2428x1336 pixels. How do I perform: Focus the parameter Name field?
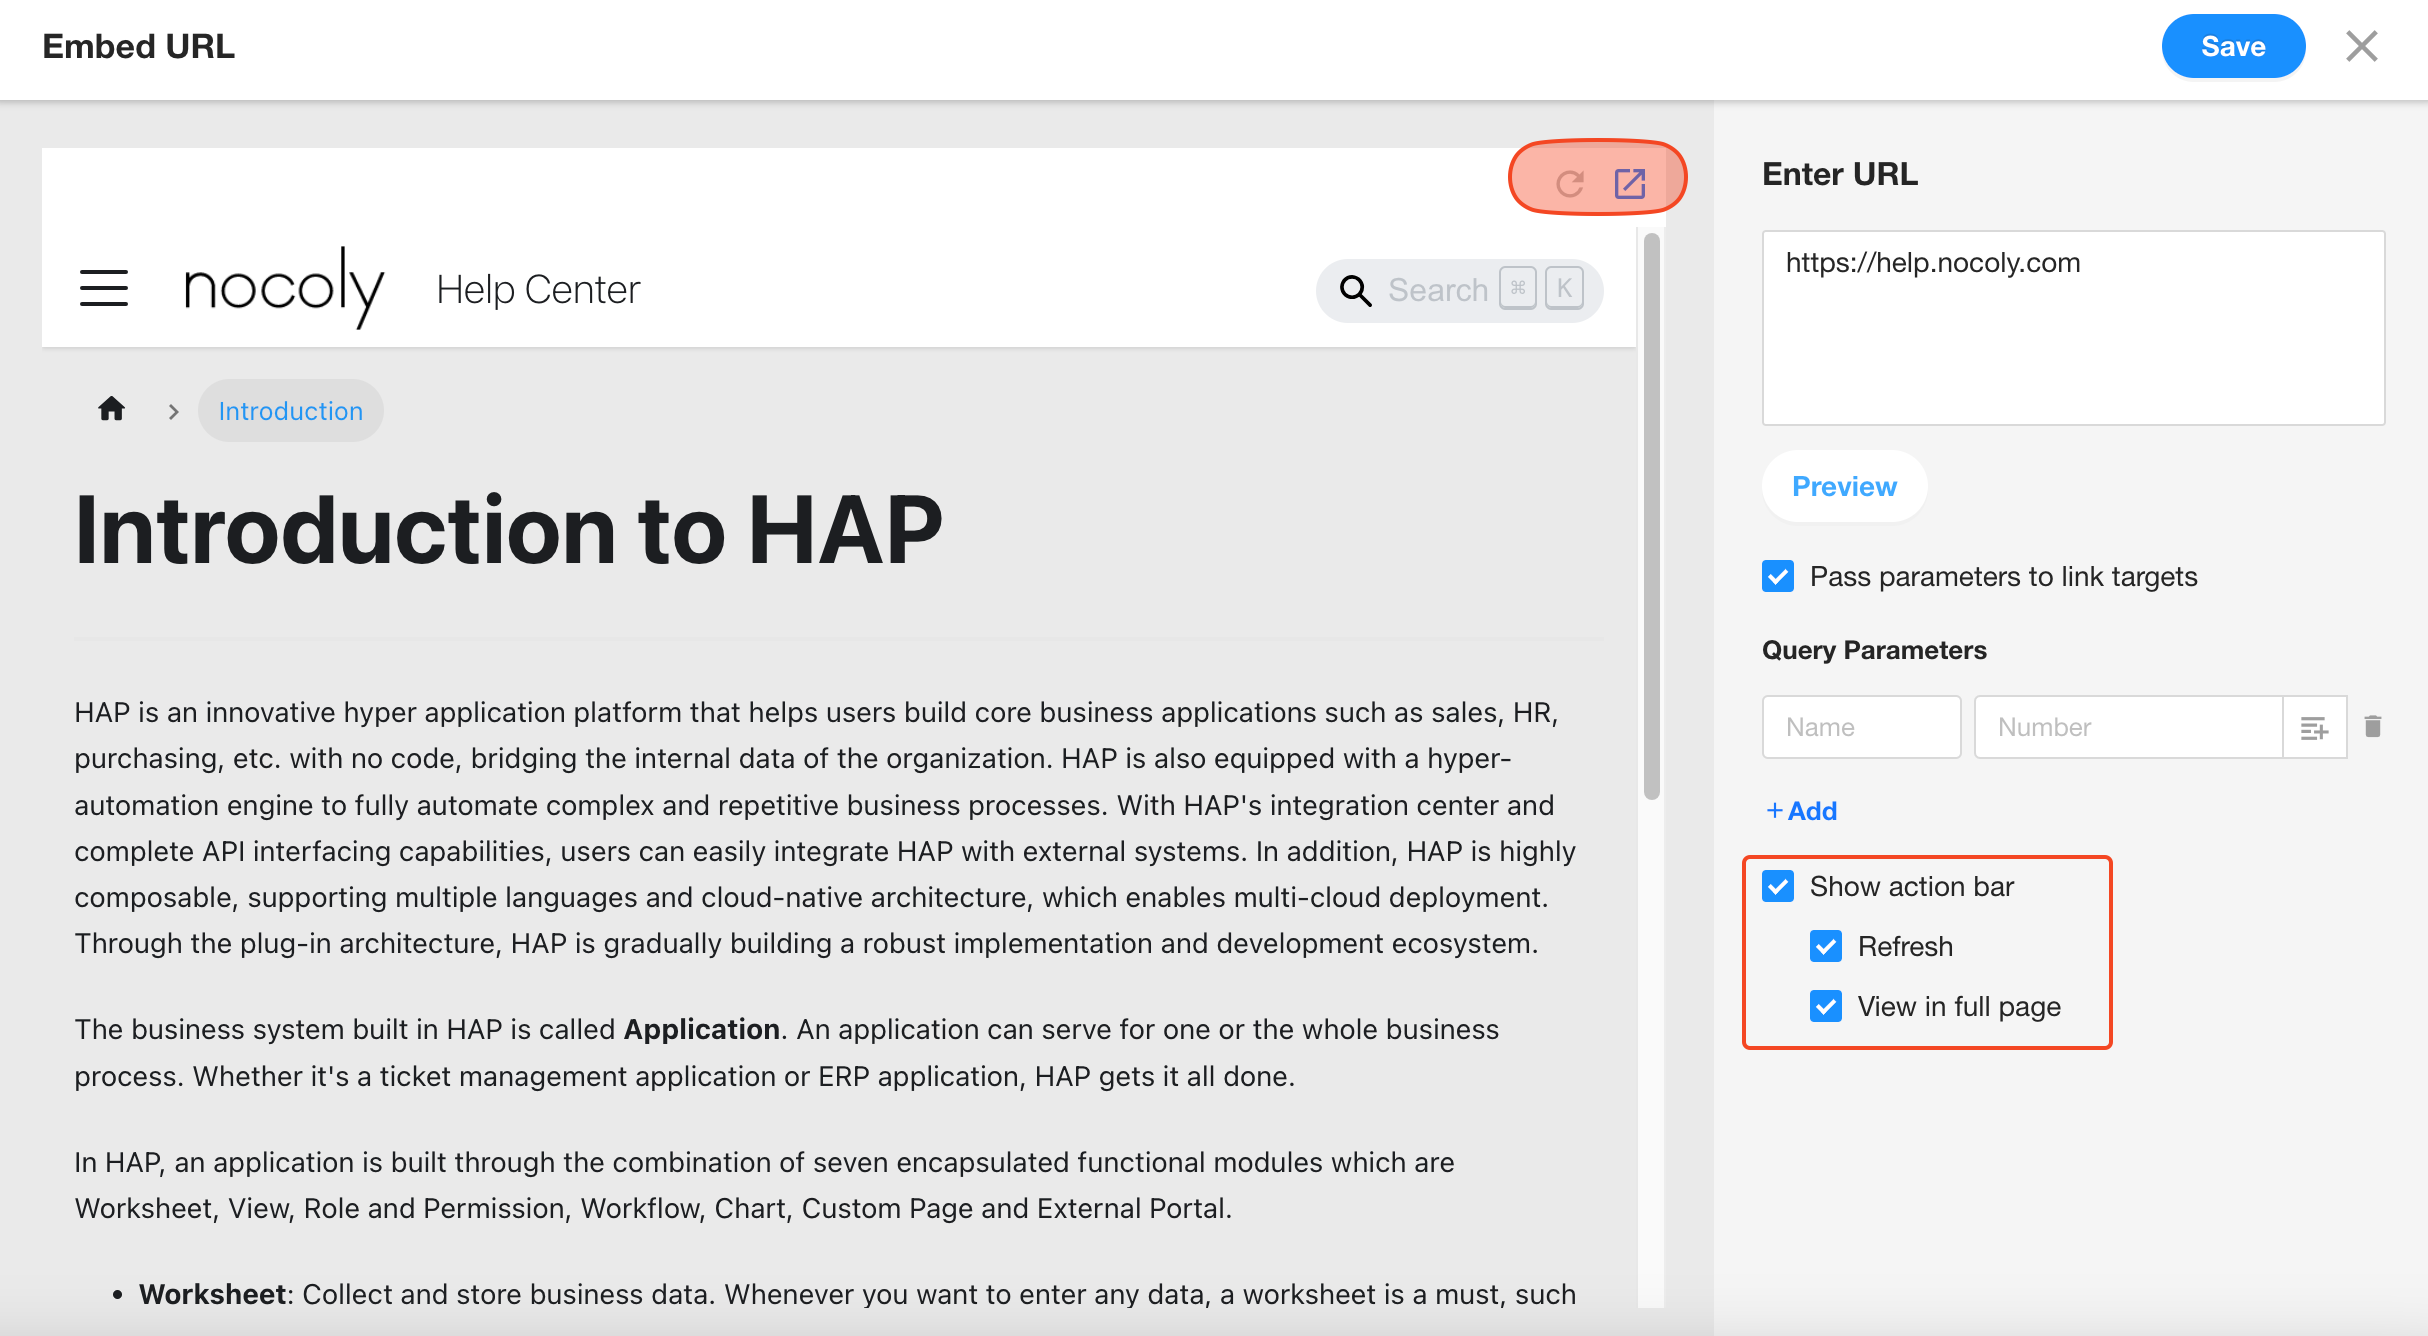click(1861, 727)
